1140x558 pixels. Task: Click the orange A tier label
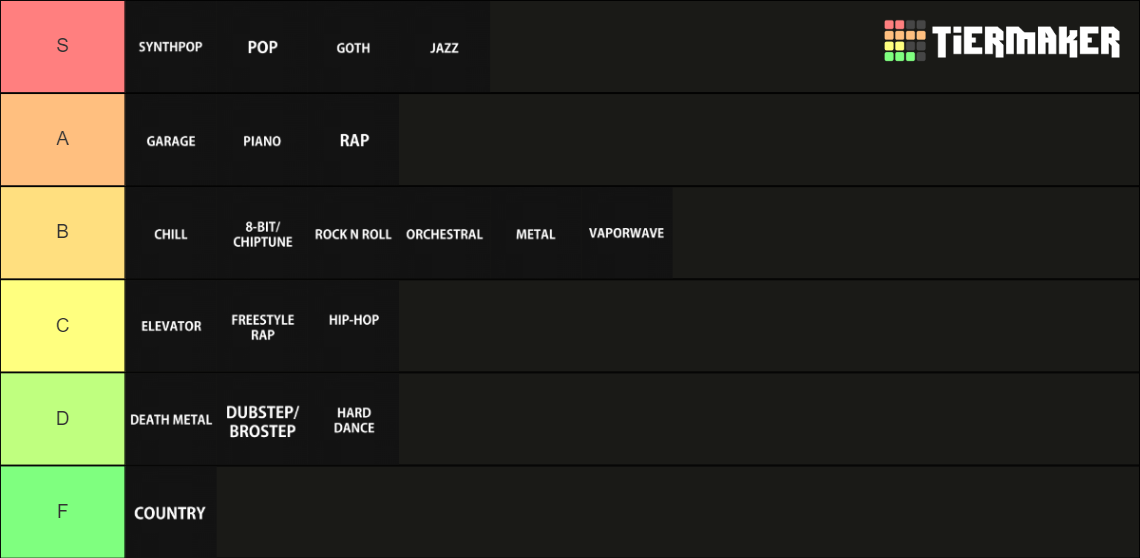click(x=62, y=139)
